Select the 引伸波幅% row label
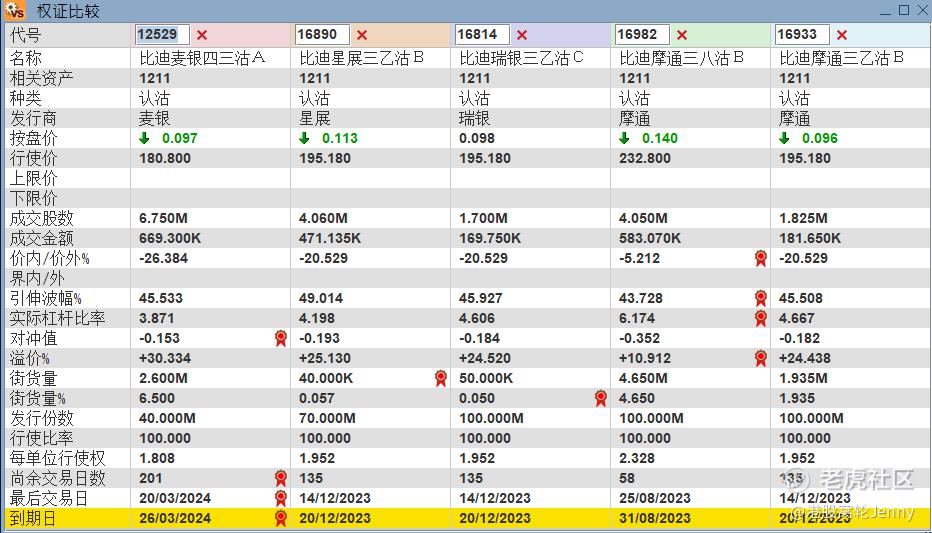932x533 pixels. (x=46, y=298)
